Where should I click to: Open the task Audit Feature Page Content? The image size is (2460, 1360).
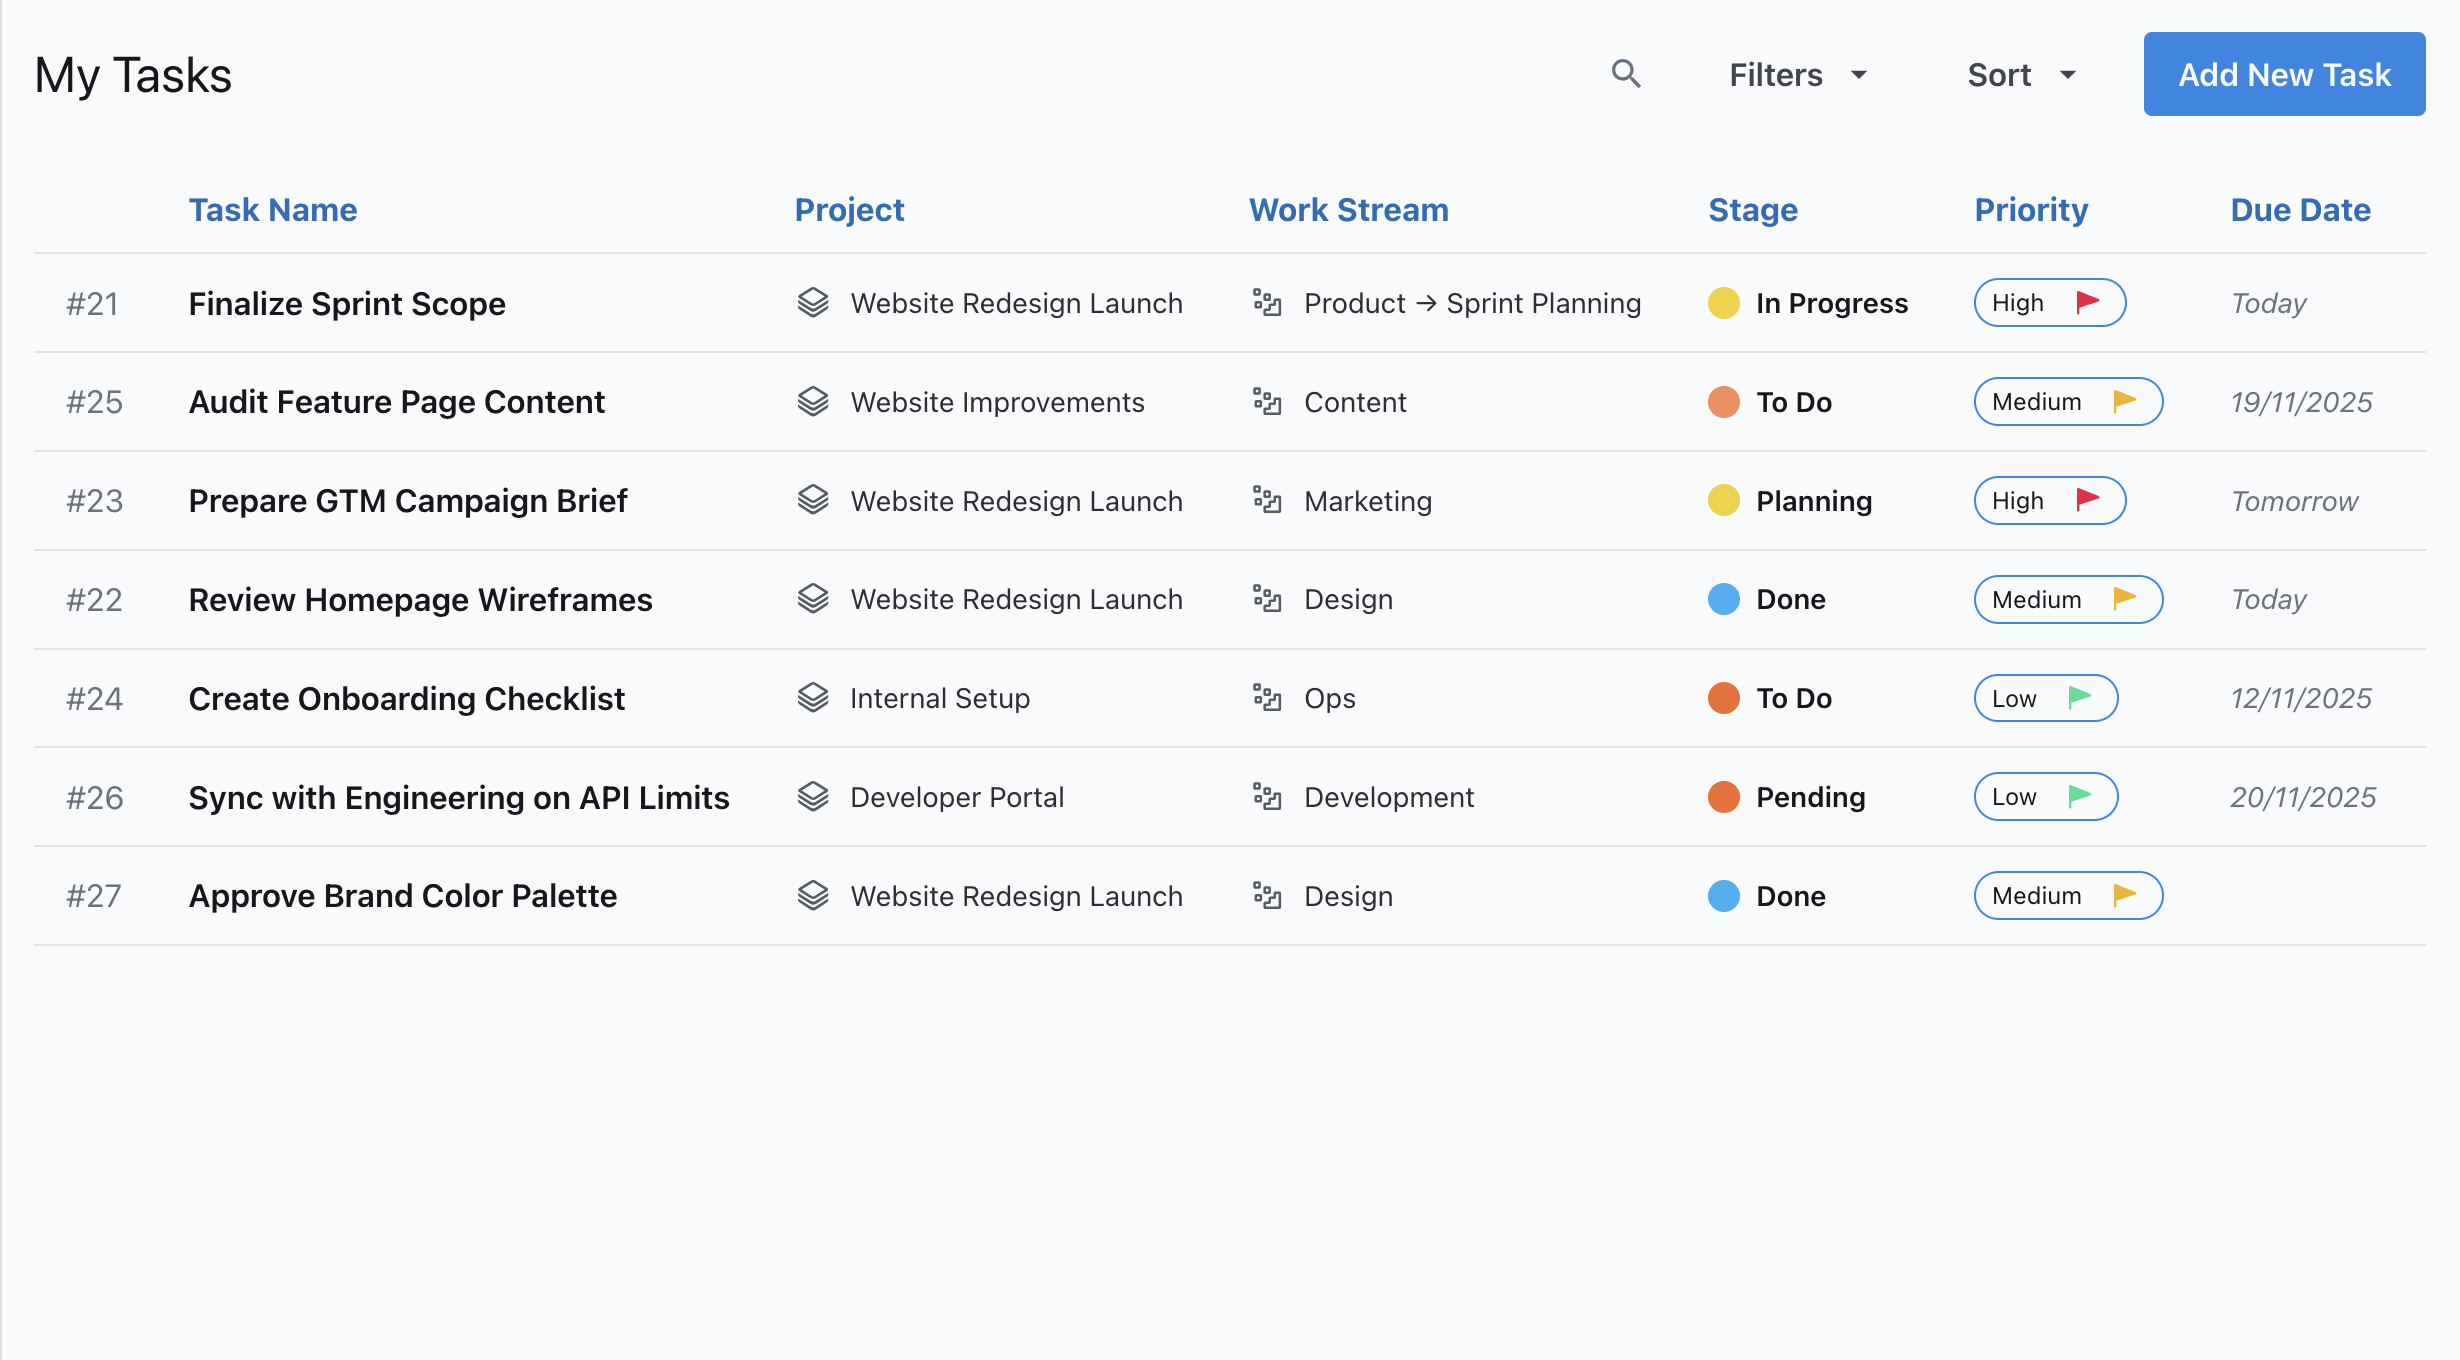tap(396, 401)
